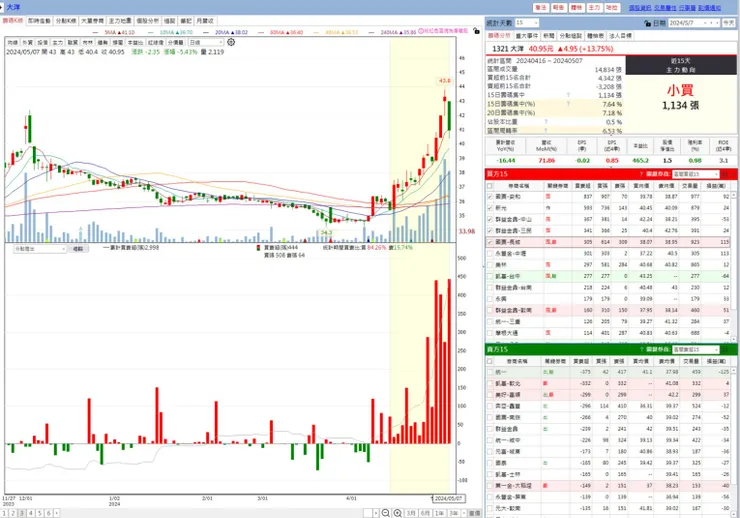This screenshot has height=518, width=740.
Task: Click the 體檢 button at top
Action: pos(576,8)
